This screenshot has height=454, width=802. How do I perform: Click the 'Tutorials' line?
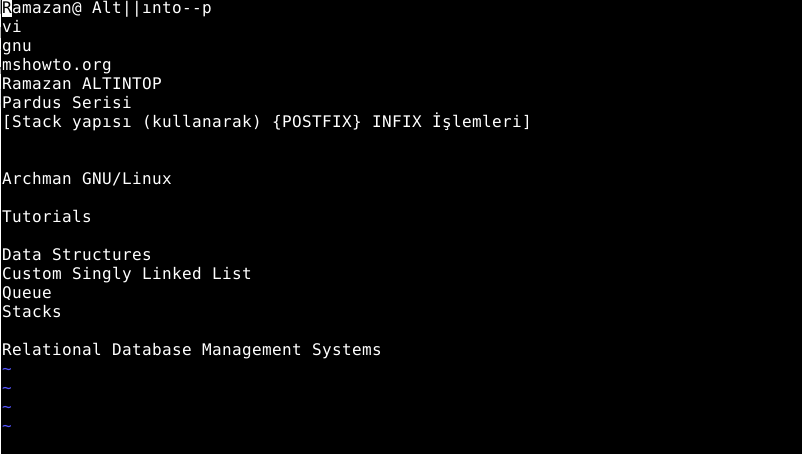[x=47, y=216]
